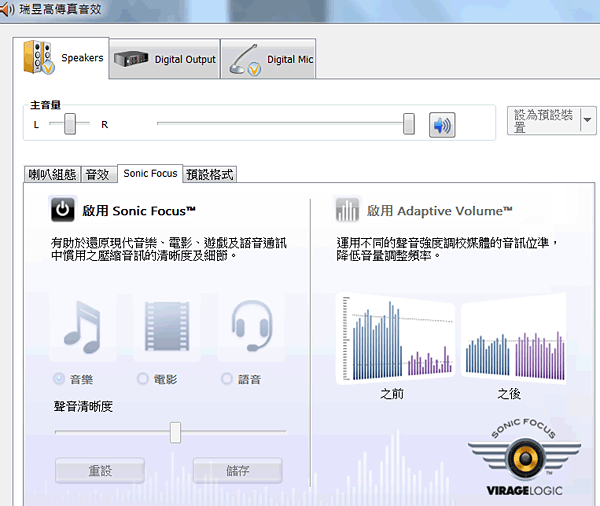This screenshot has height=506, width=600.
Task: Click the digital receiver box icon
Action: (131, 59)
